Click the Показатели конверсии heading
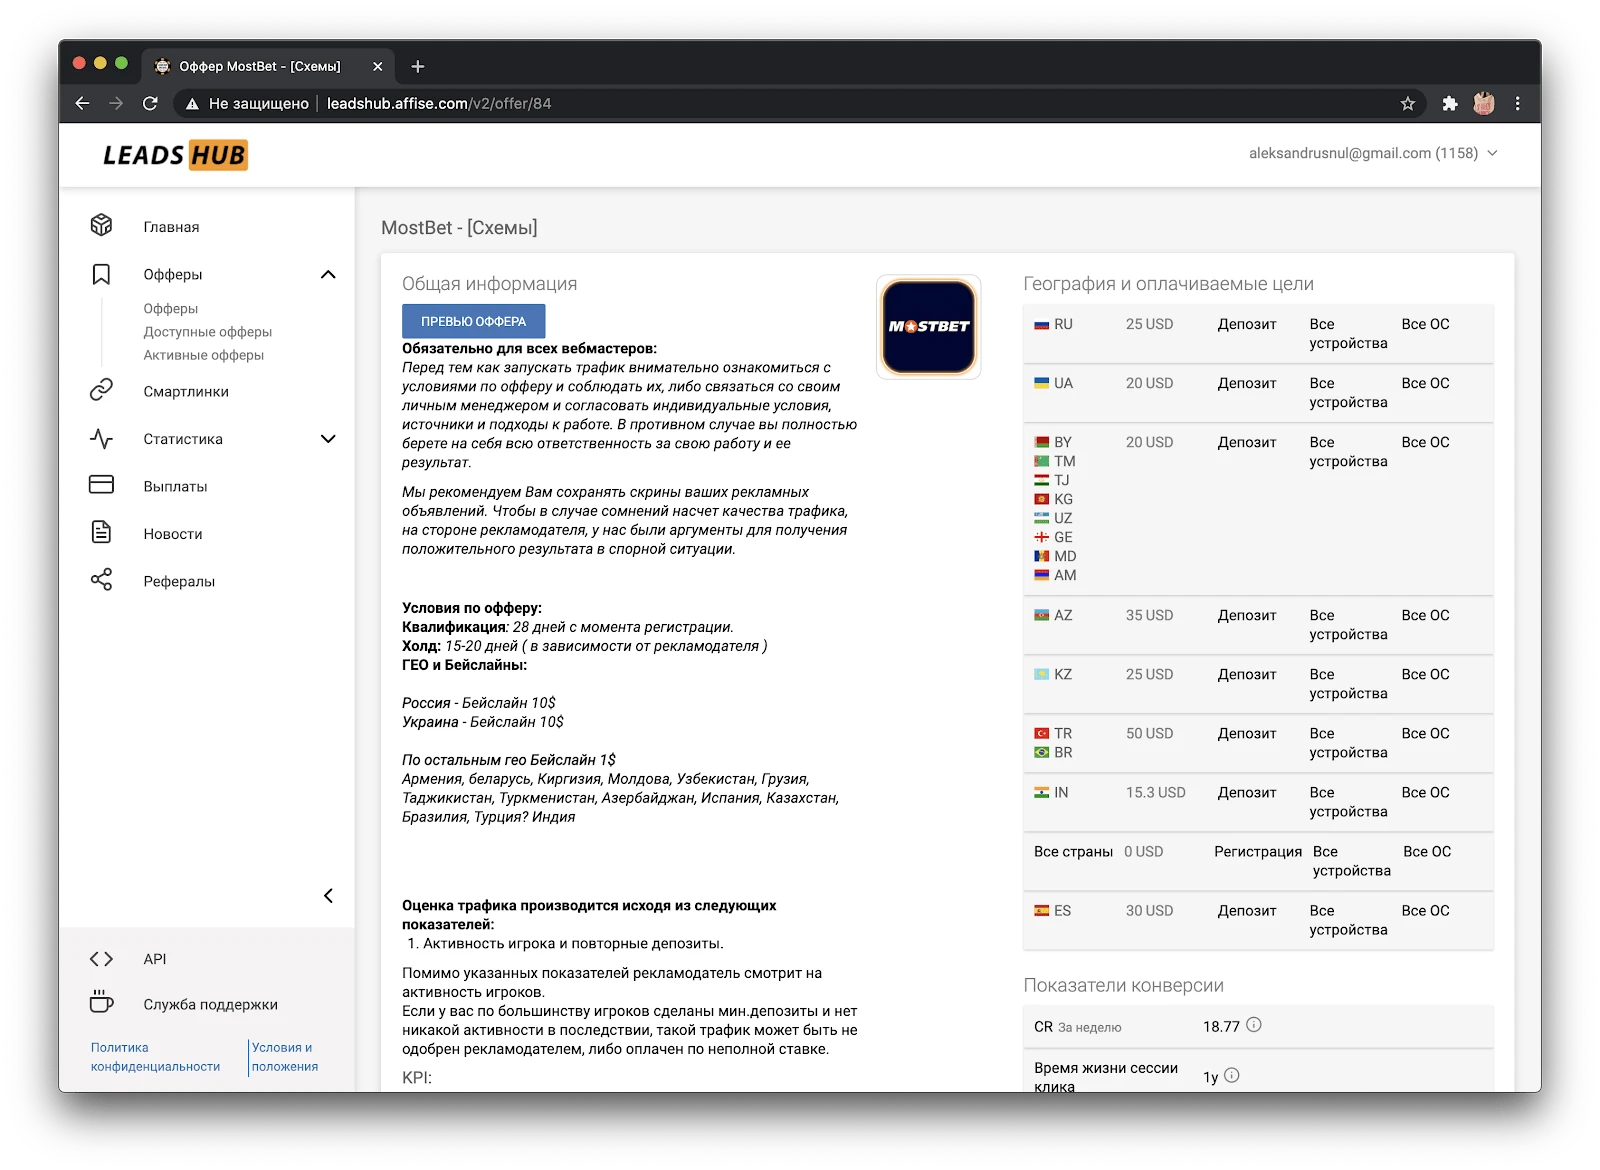Screen dimensions: 1600x1170 tap(1123, 985)
